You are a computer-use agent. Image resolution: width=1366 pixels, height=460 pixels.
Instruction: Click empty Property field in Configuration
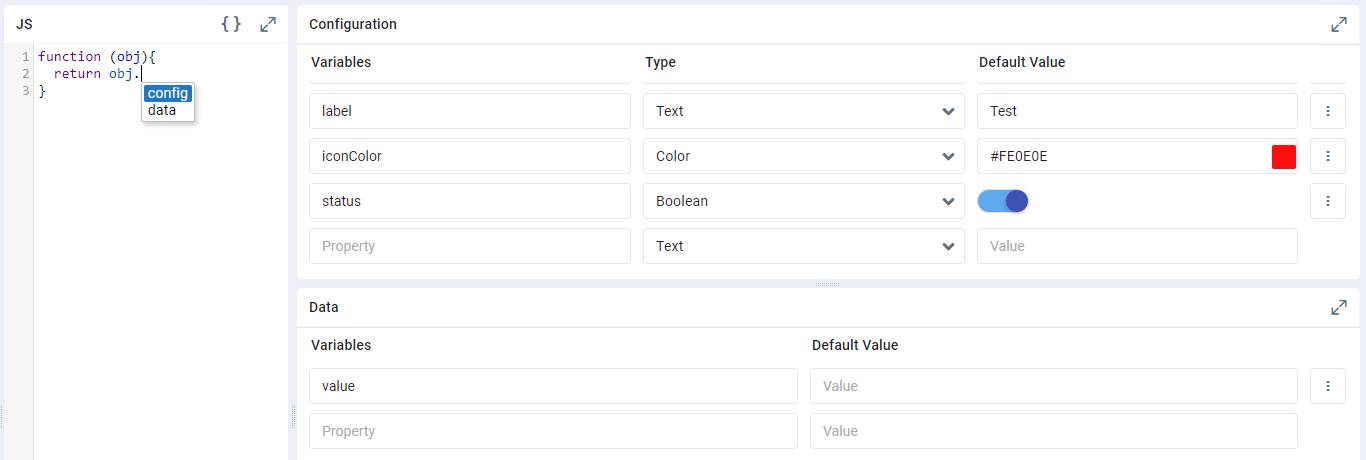(x=469, y=246)
